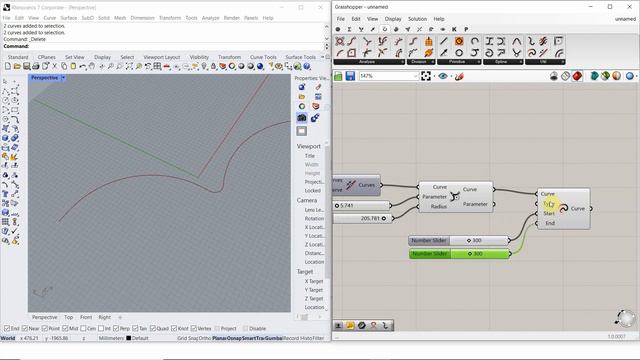This screenshot has width=640, height=360.
Task: Switch to the Curve Tools toolbar tab
Action: point(263,57)
